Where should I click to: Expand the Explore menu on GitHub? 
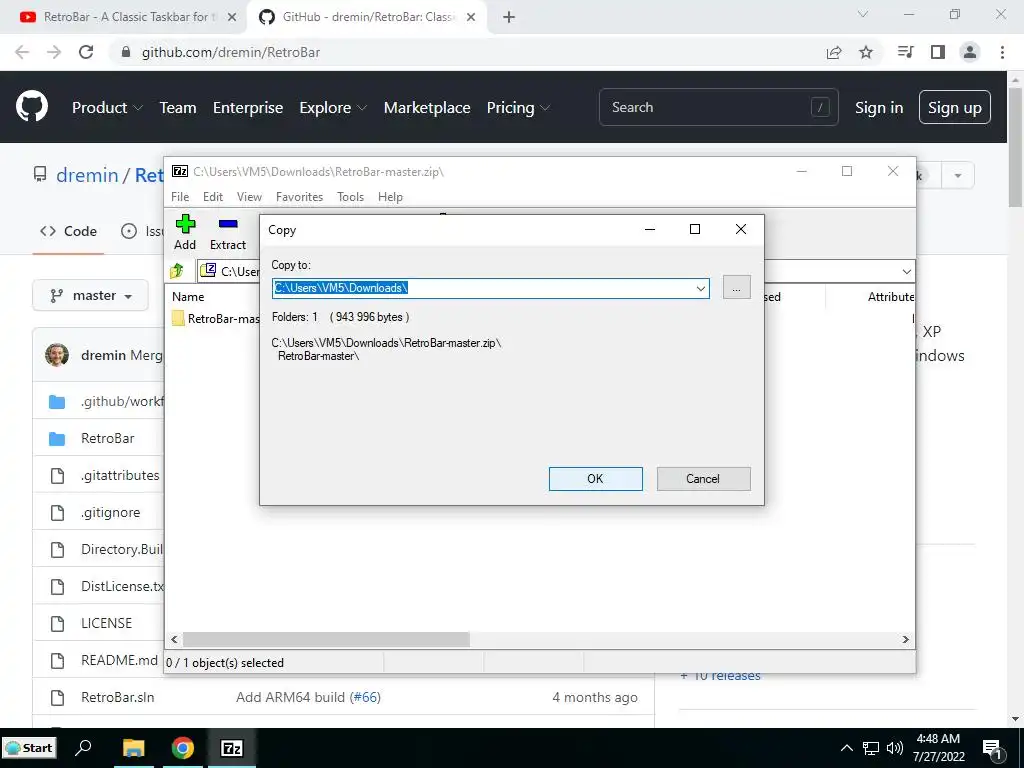[x=333, y=108]
